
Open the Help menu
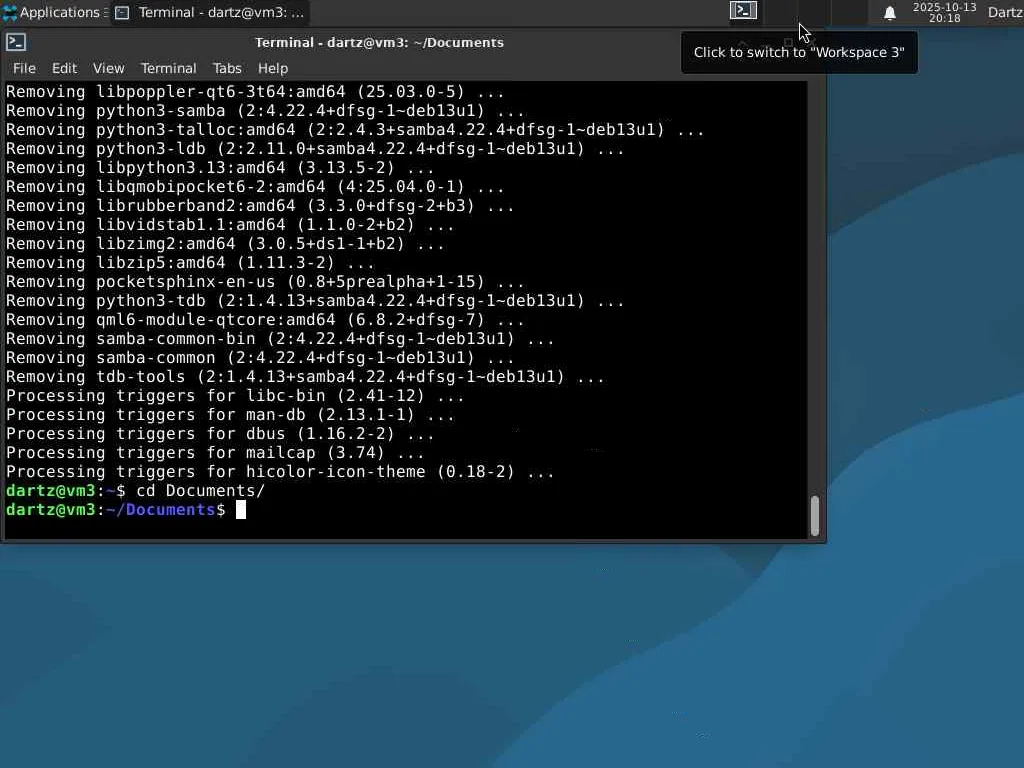272,68
